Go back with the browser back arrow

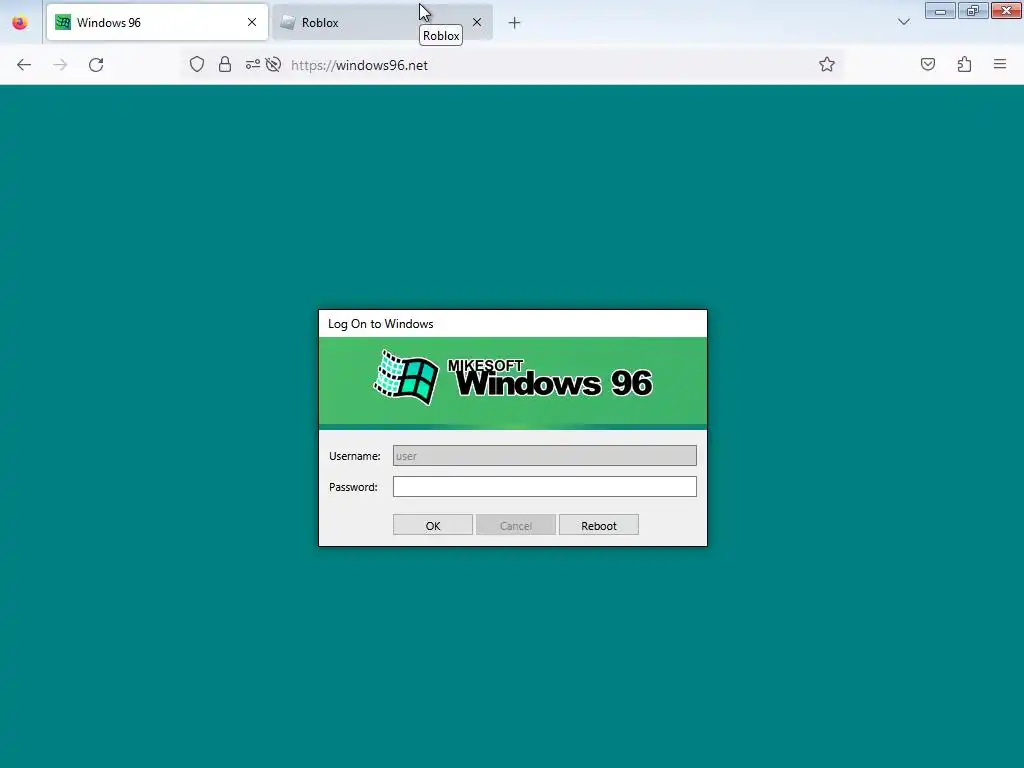click(x=24, y=65)
